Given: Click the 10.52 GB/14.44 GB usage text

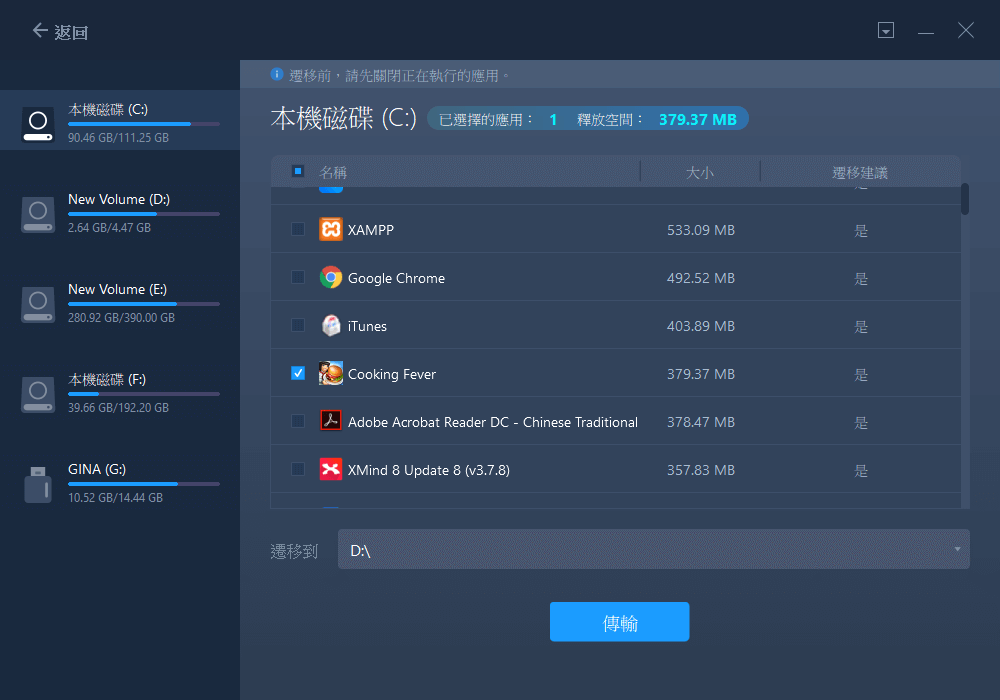Looking at the screenshot, I should pos(115,497).
